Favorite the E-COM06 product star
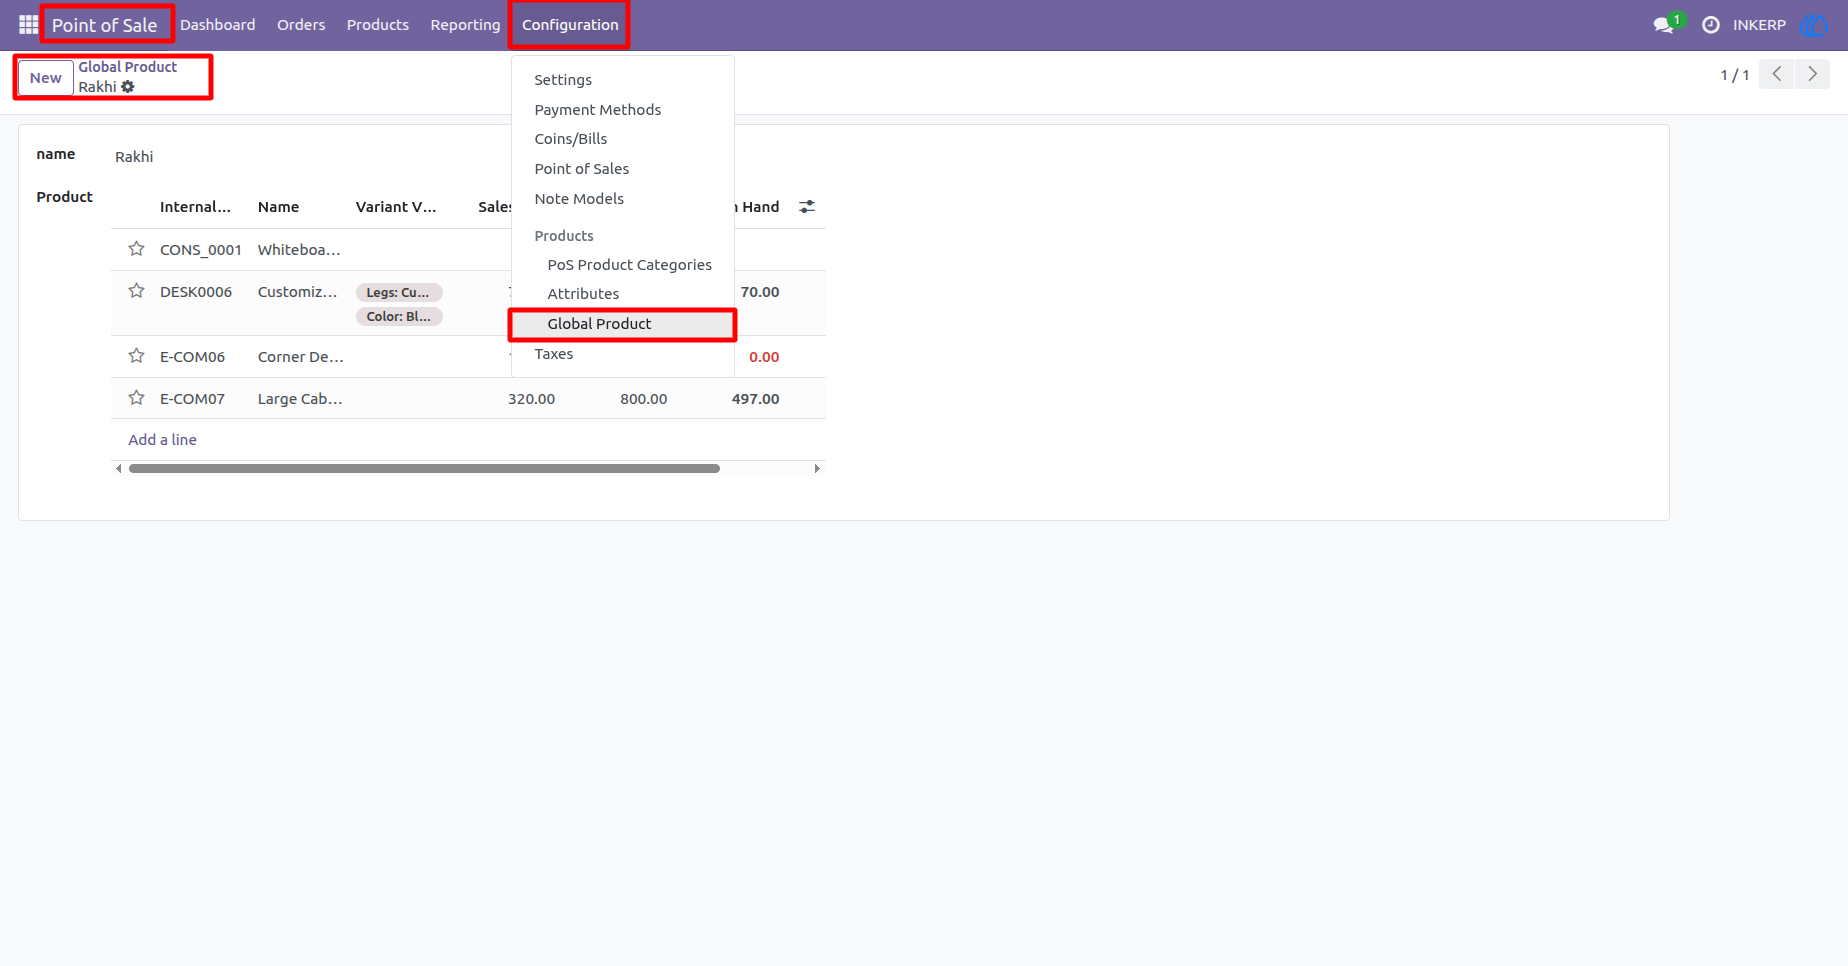The image size is (1848, 966). pyautogui.click(x=136, y=356)
